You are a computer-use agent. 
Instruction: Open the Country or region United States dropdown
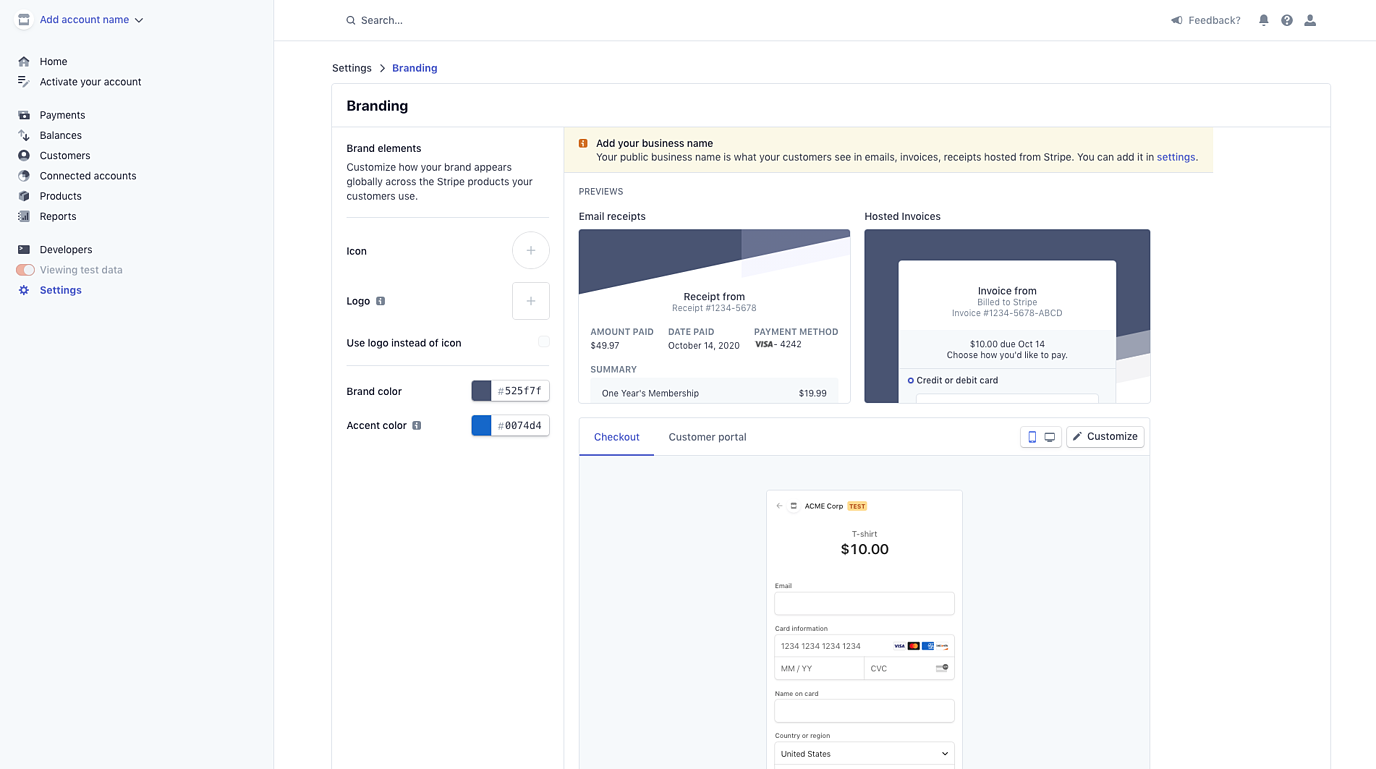tap(864, 754)
